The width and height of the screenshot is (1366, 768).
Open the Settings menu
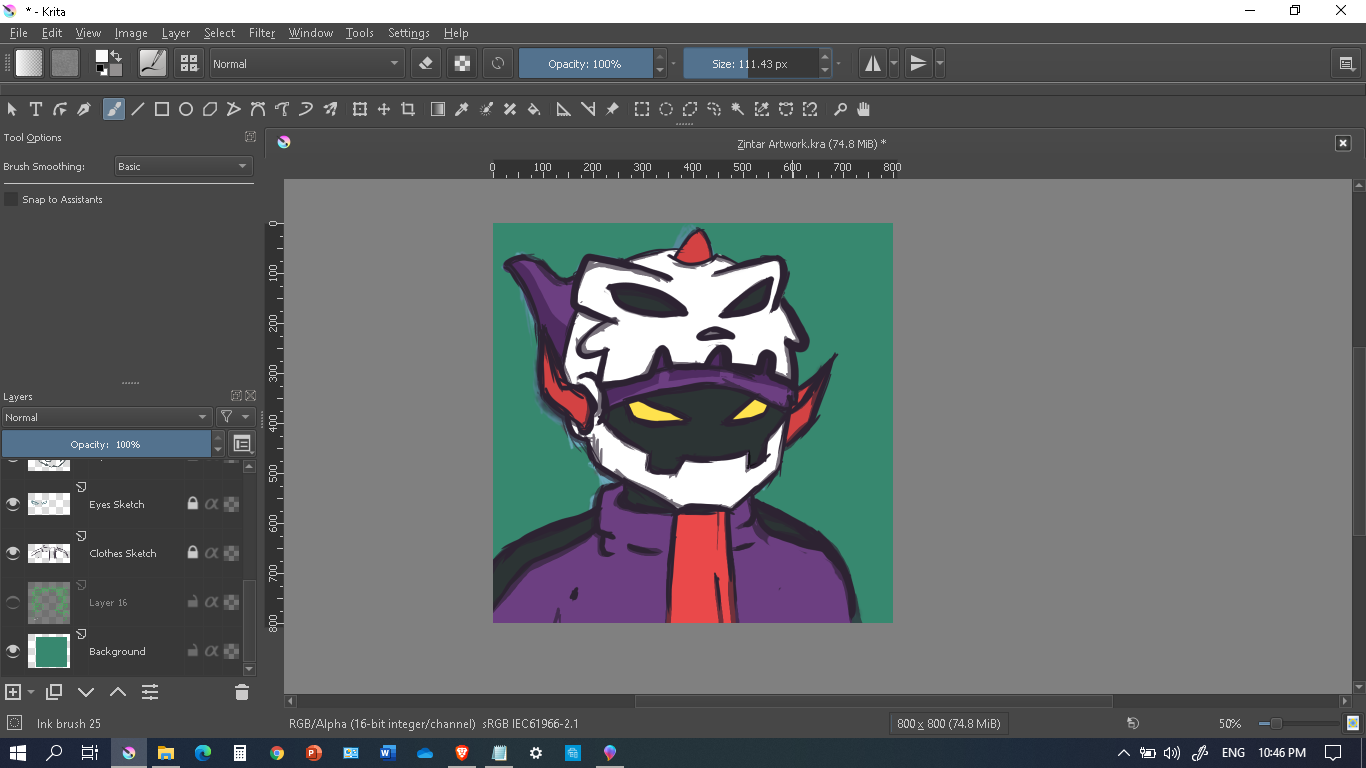[408, 33]
